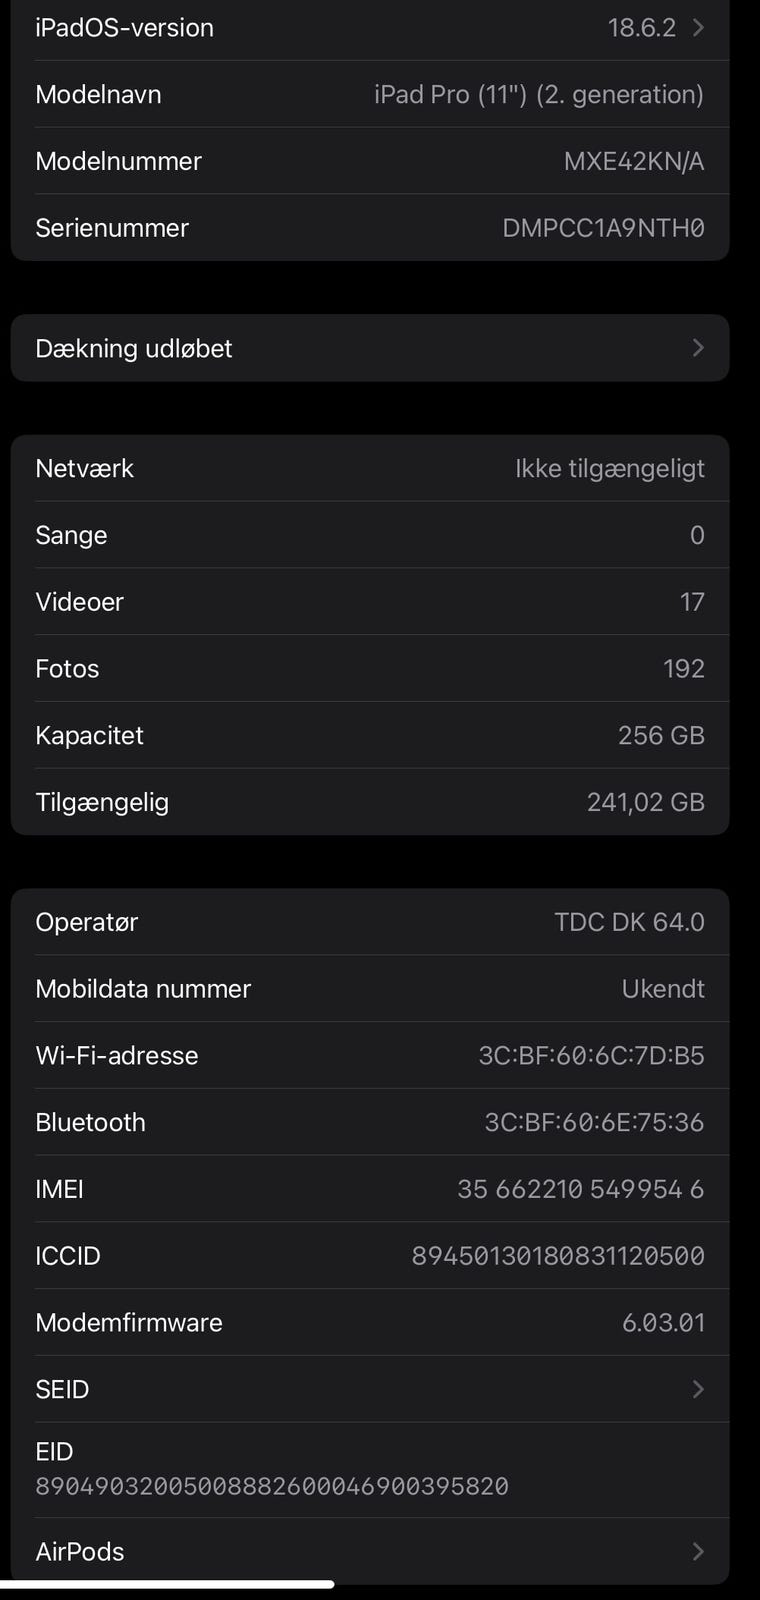
Task: Tap the Modelnummer value MXE42KN/A
Action: [x=634, y=161]
